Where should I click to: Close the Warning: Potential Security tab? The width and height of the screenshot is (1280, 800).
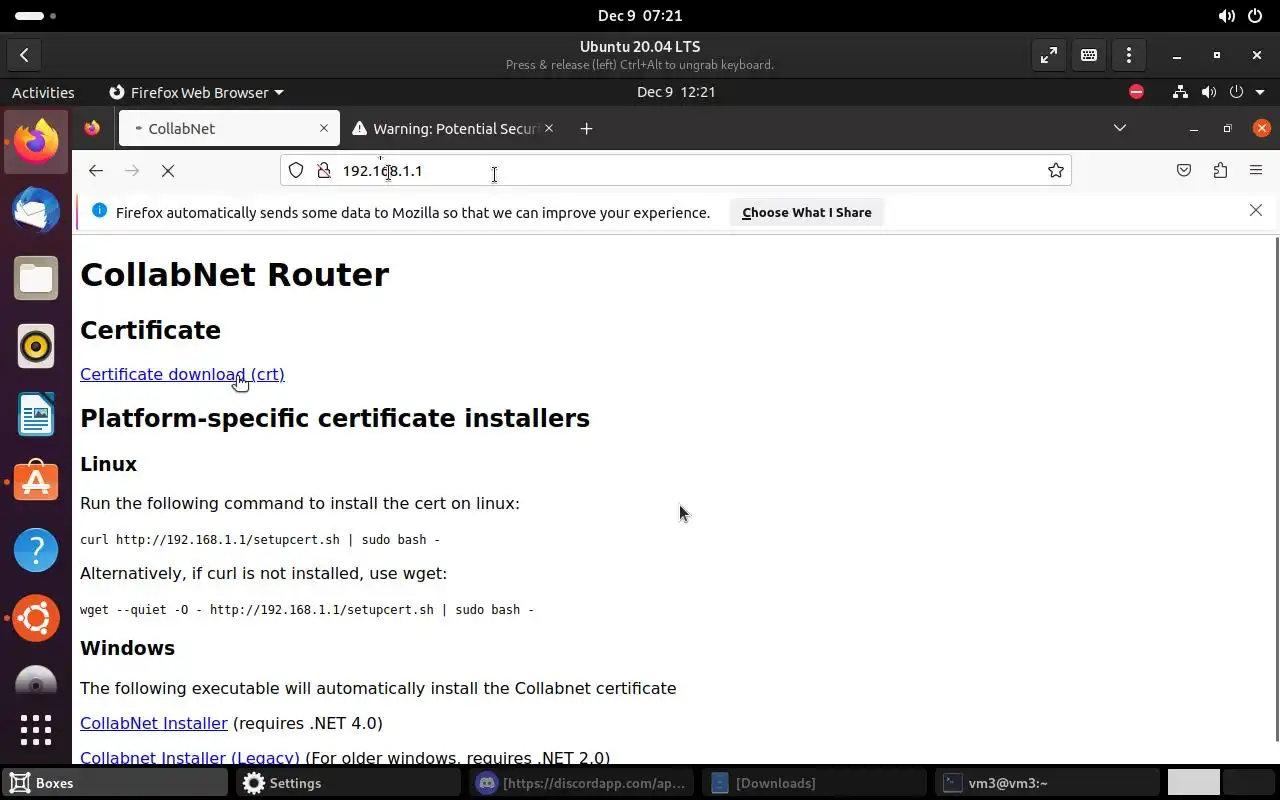tap(549, 128)
